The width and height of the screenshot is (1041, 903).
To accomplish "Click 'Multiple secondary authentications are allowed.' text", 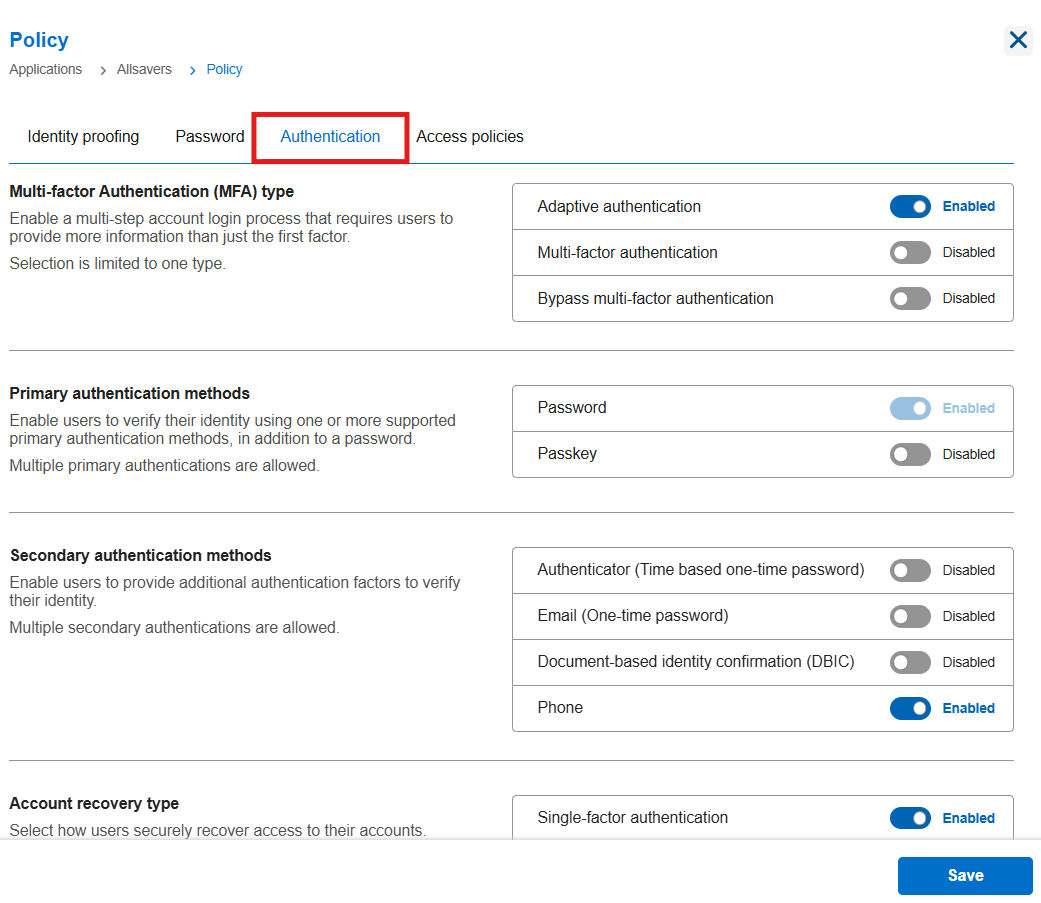I will (175, 627).
